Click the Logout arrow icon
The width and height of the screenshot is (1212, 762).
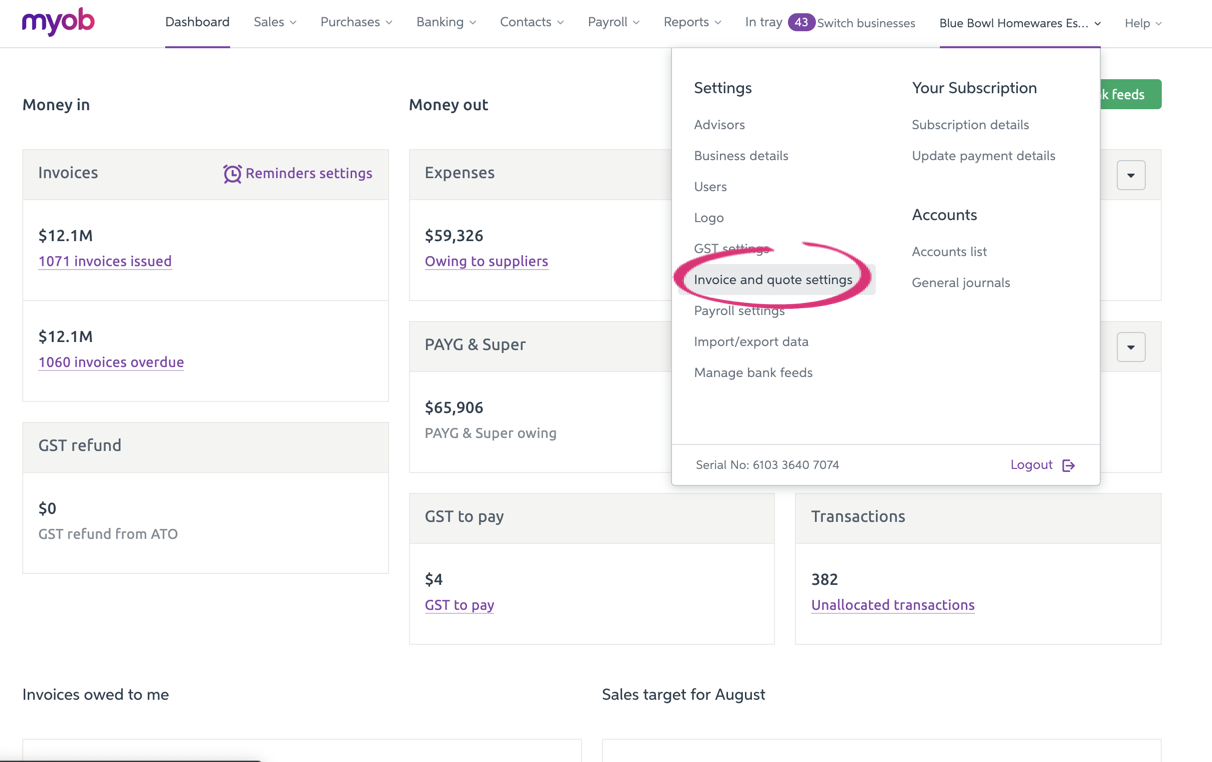point(1068,465)
